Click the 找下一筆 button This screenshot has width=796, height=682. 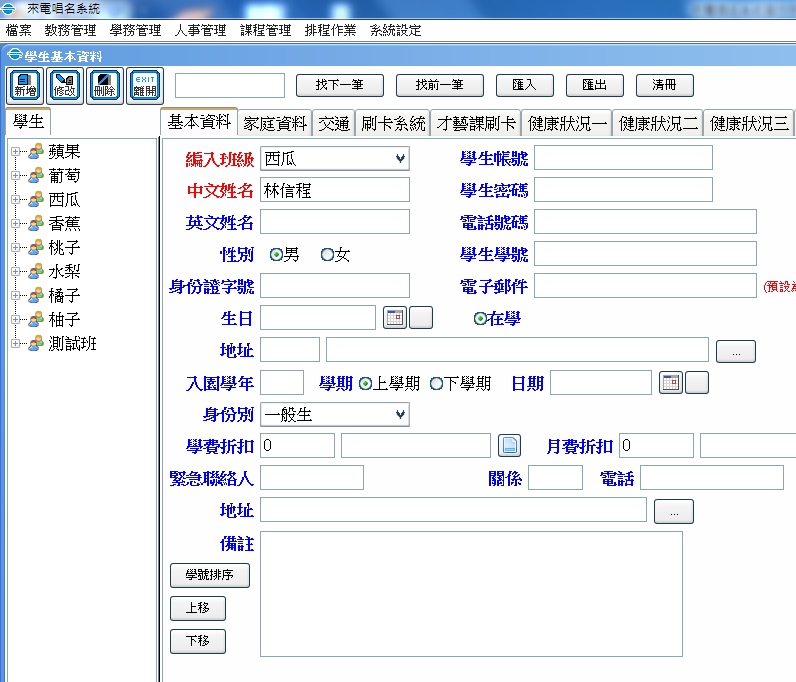340,85
